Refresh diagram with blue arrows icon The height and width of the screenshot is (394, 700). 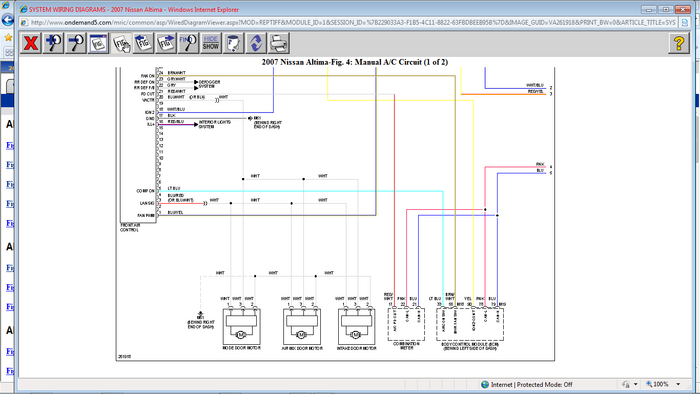click(256, 43)
